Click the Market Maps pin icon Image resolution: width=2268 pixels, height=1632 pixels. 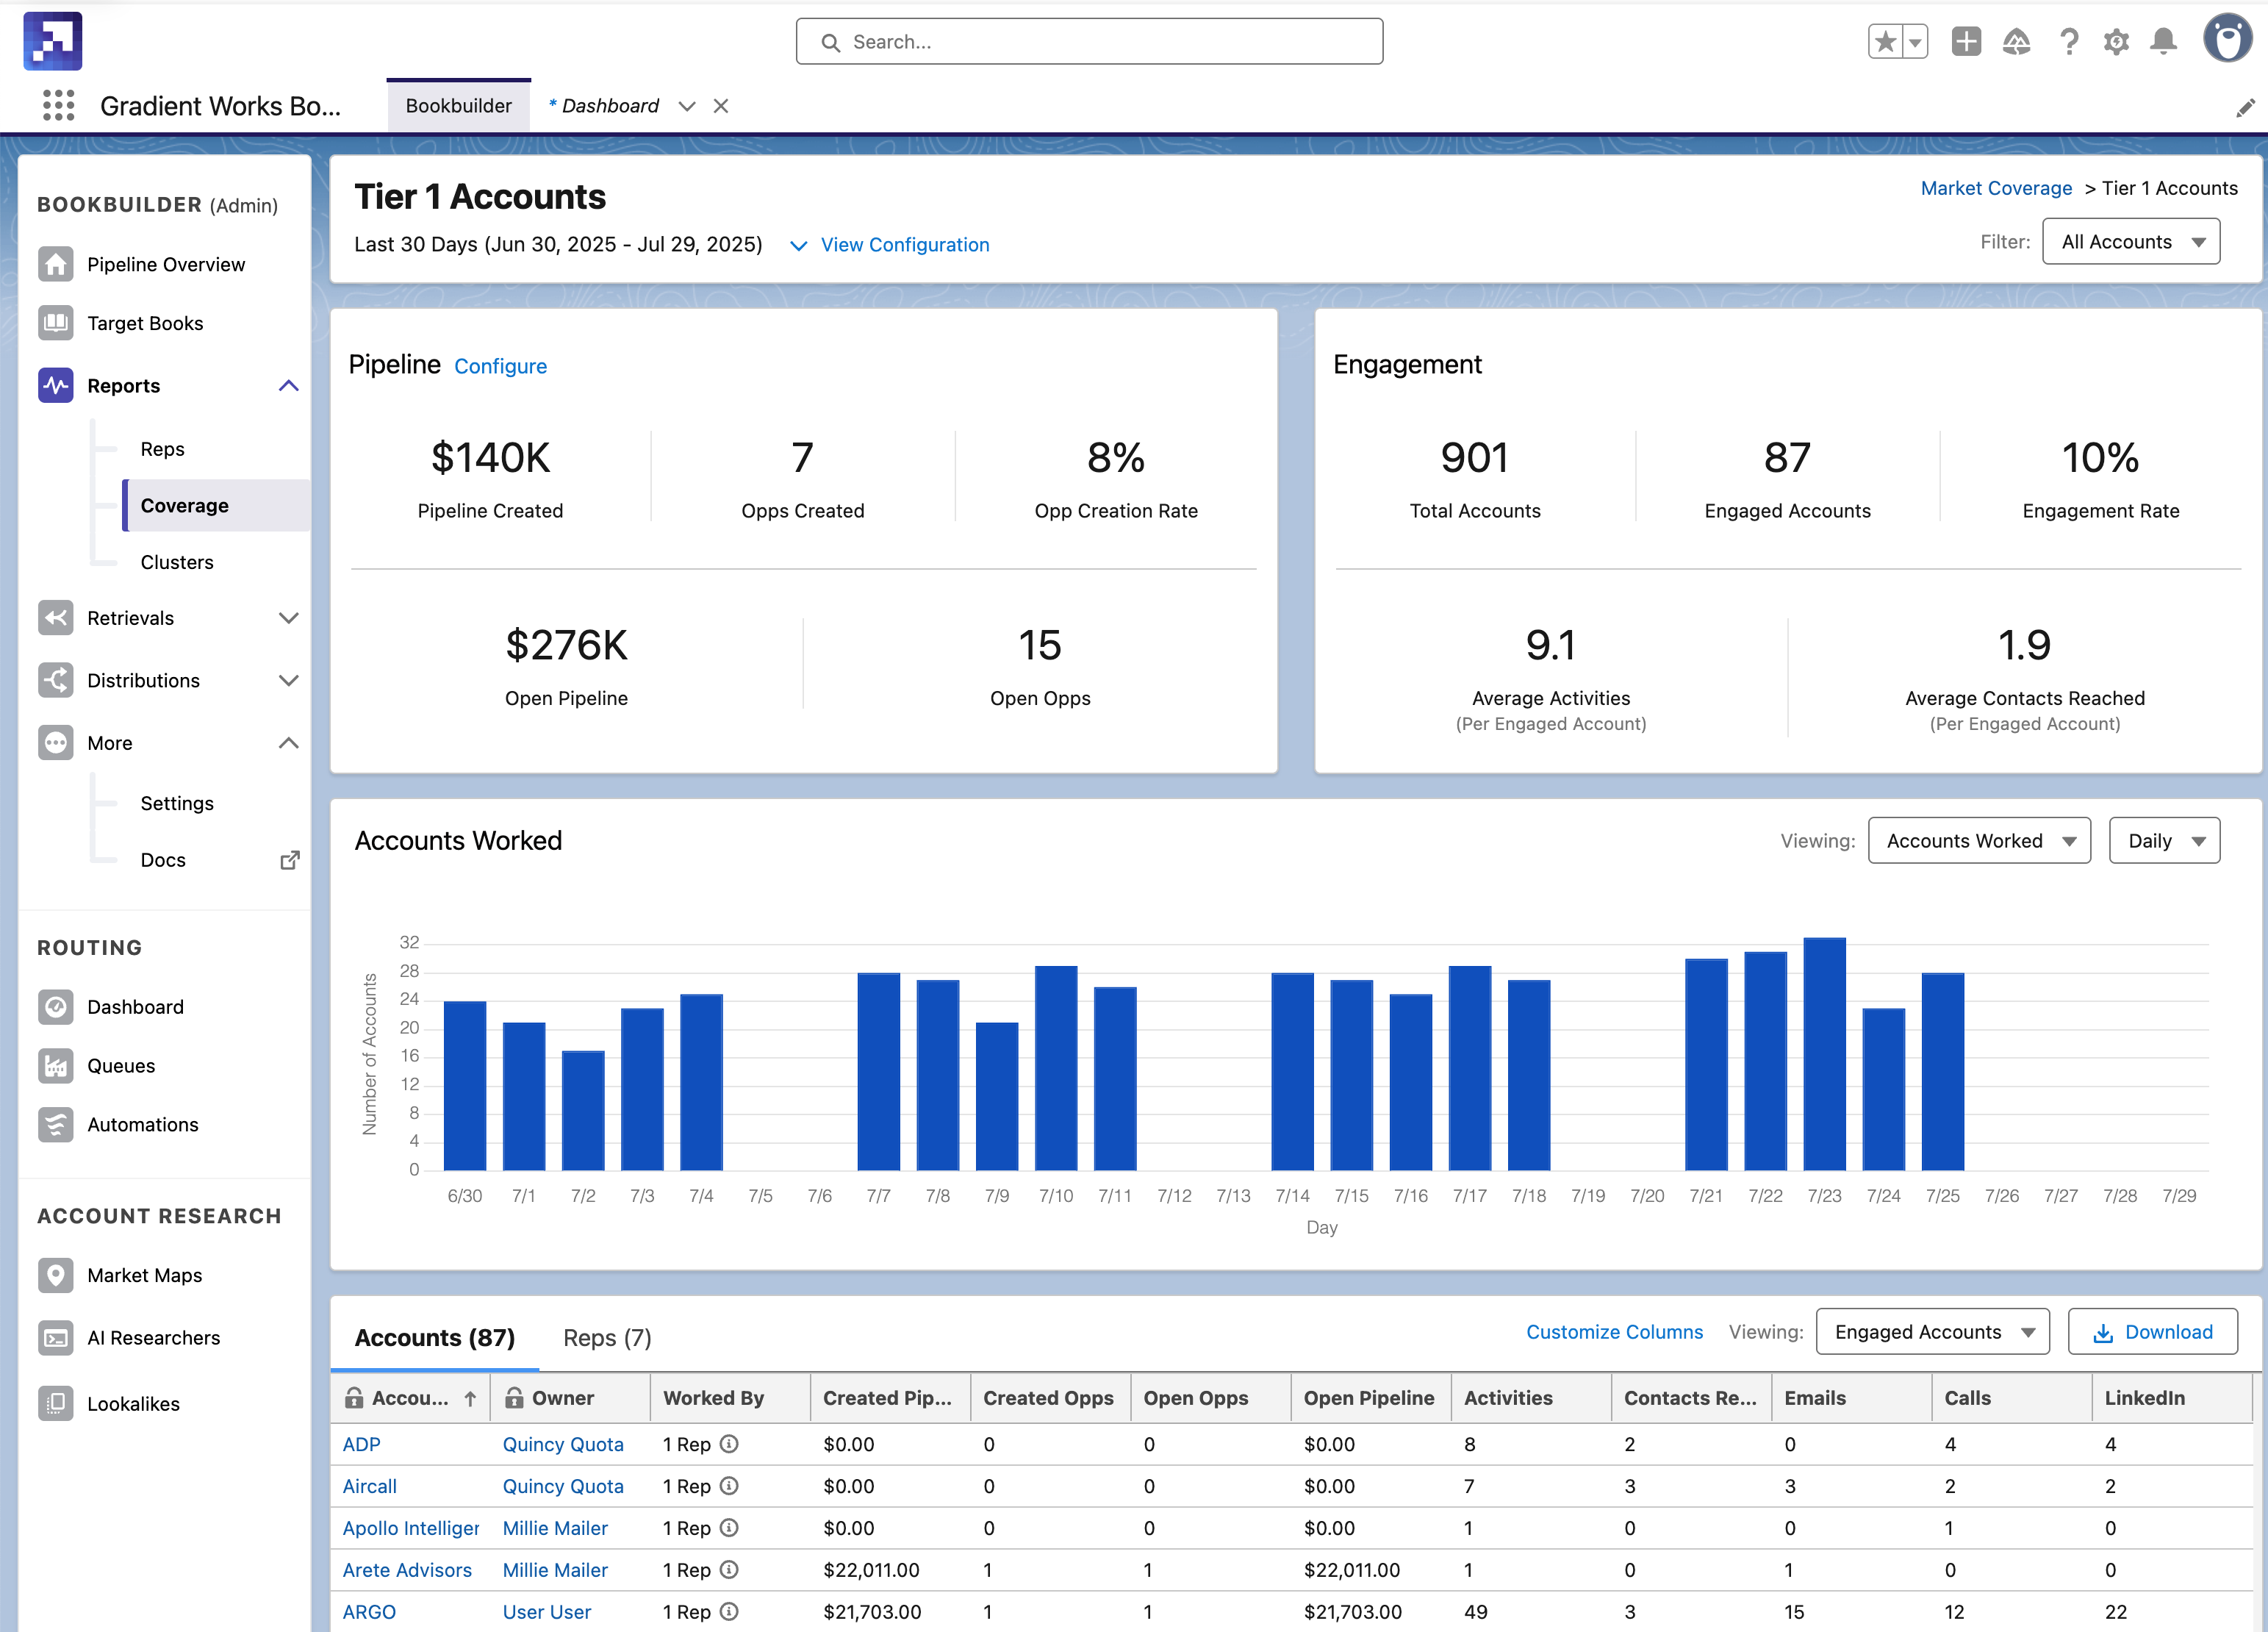pos(56,1275)
